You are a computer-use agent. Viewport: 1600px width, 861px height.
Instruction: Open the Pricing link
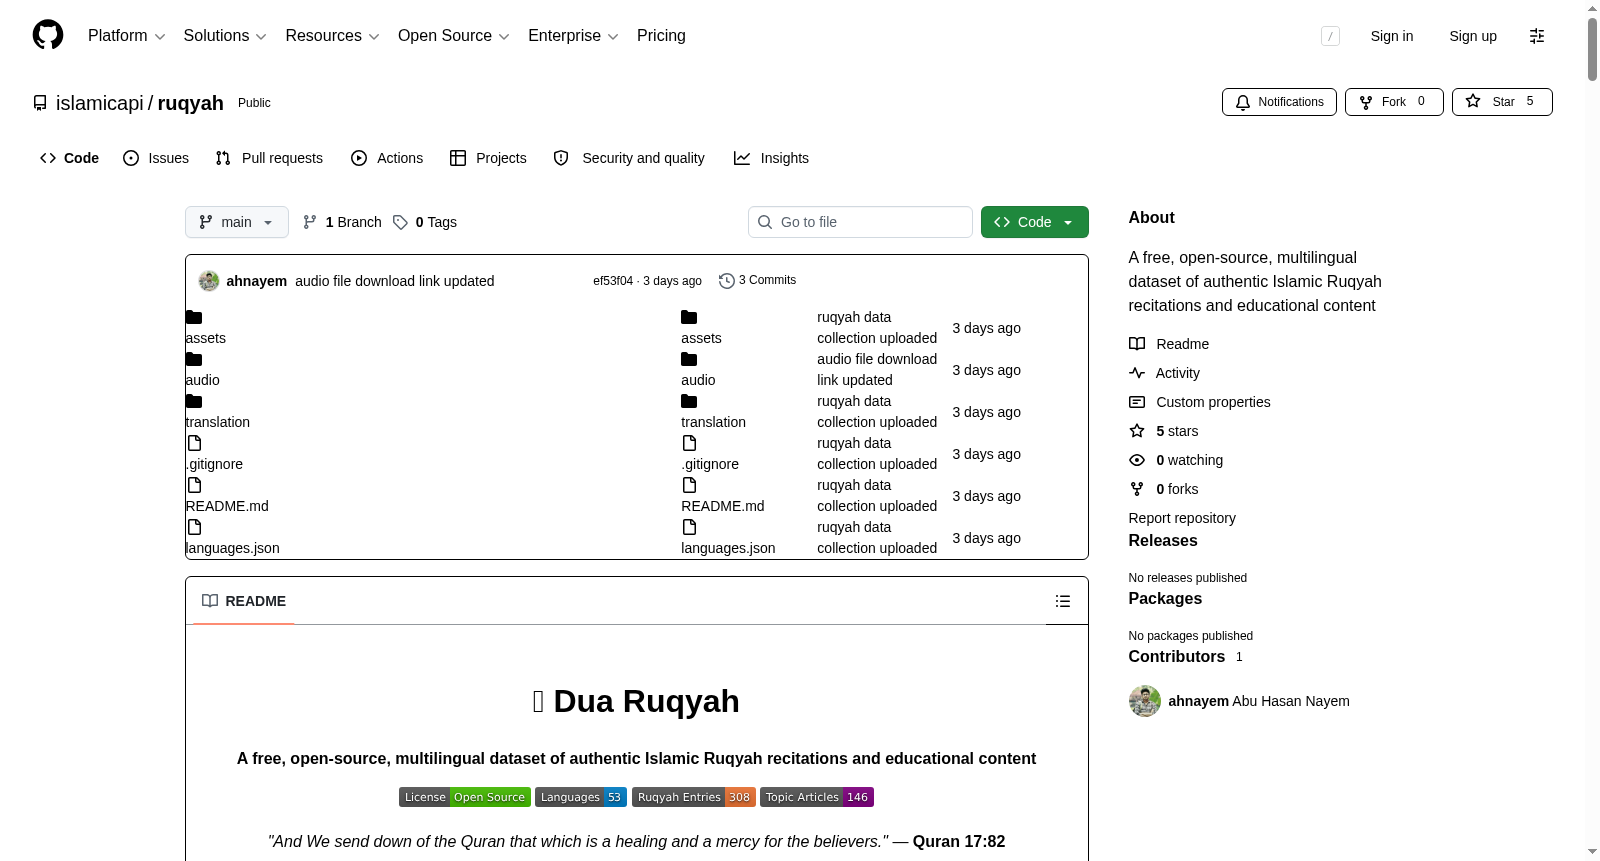point(661,36)
